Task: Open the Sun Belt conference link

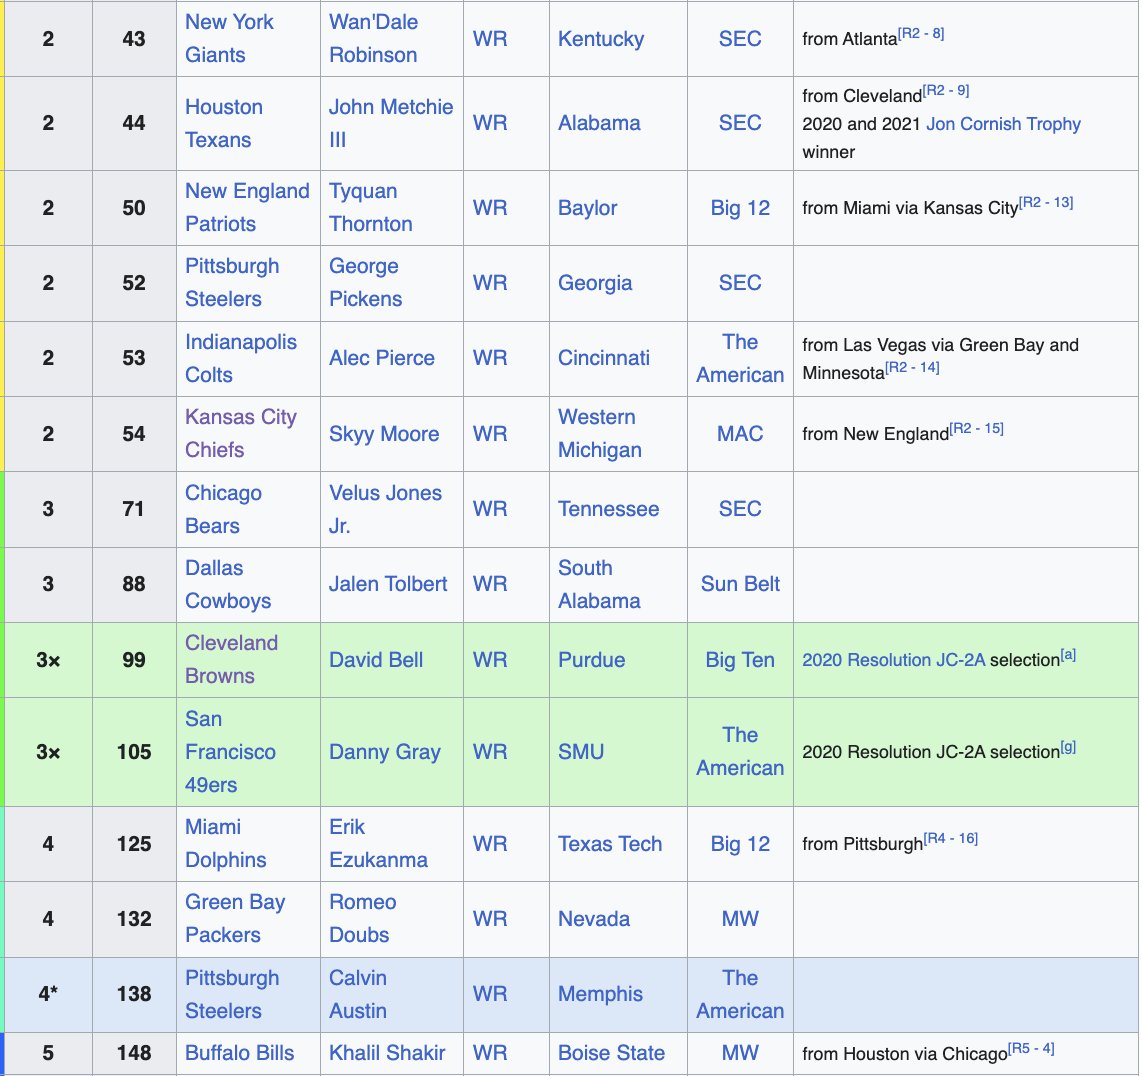Action: point(740,584)
